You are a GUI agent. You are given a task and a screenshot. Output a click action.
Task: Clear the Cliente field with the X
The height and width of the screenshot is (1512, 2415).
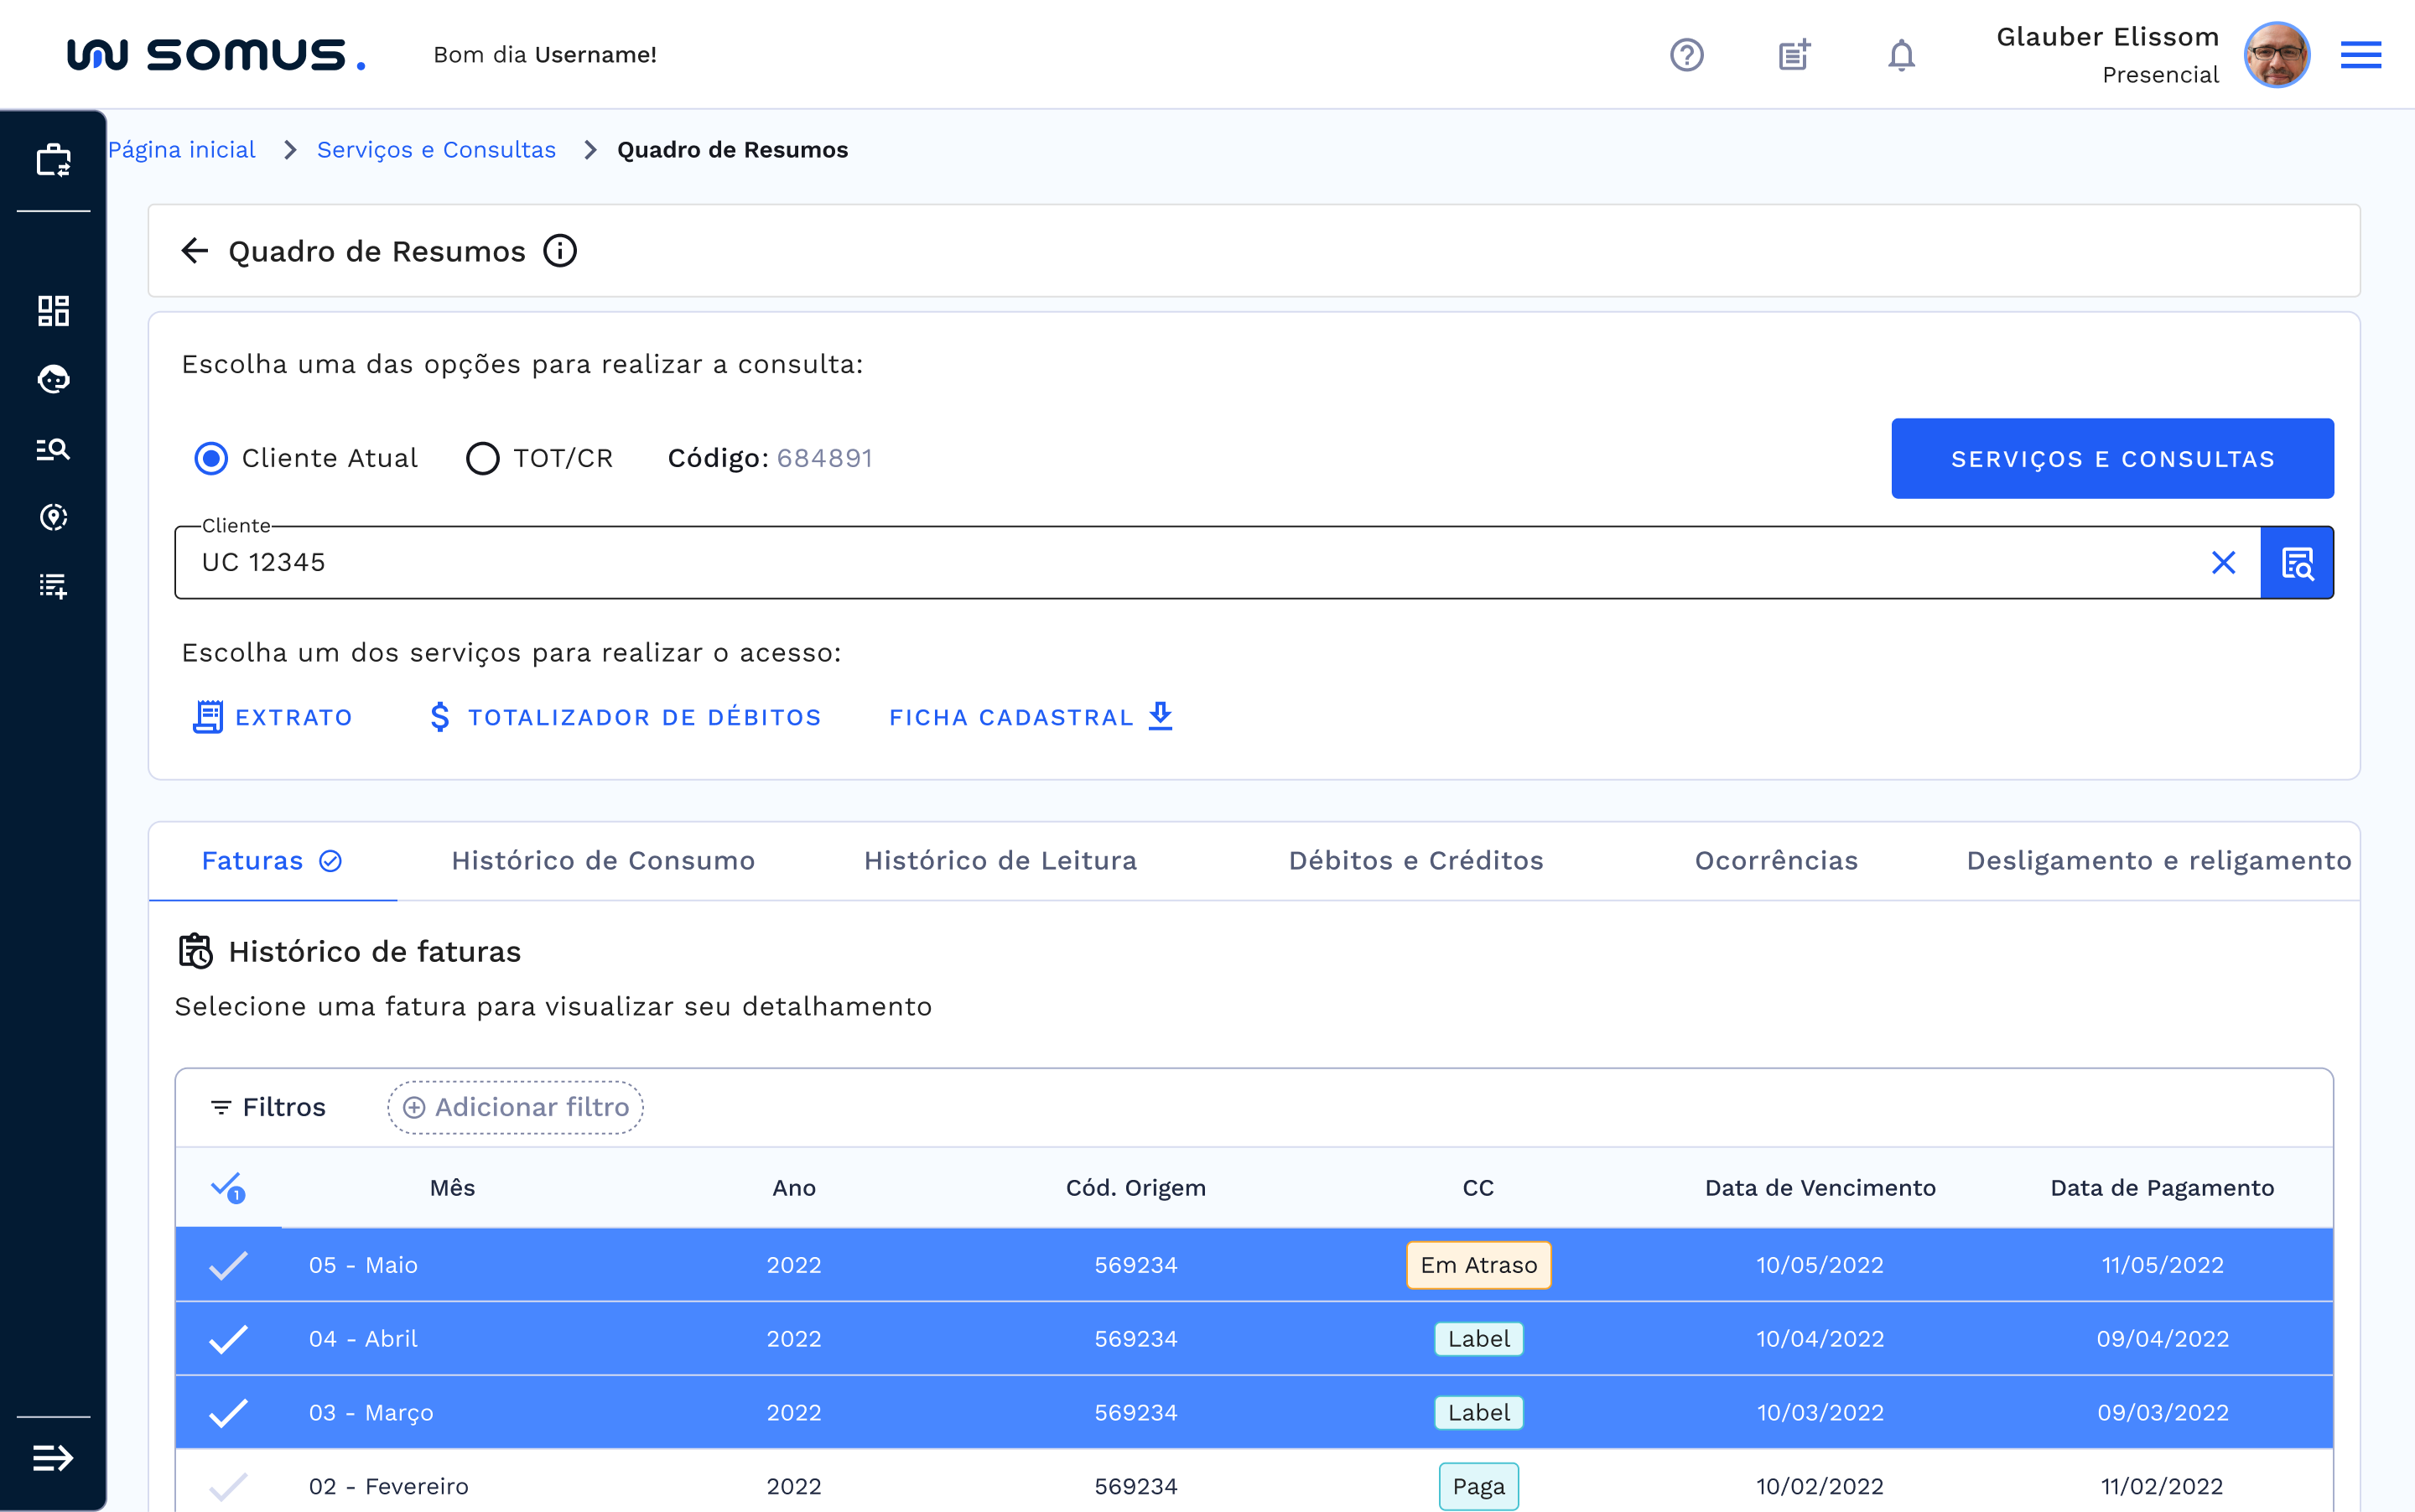point(2223,563)
